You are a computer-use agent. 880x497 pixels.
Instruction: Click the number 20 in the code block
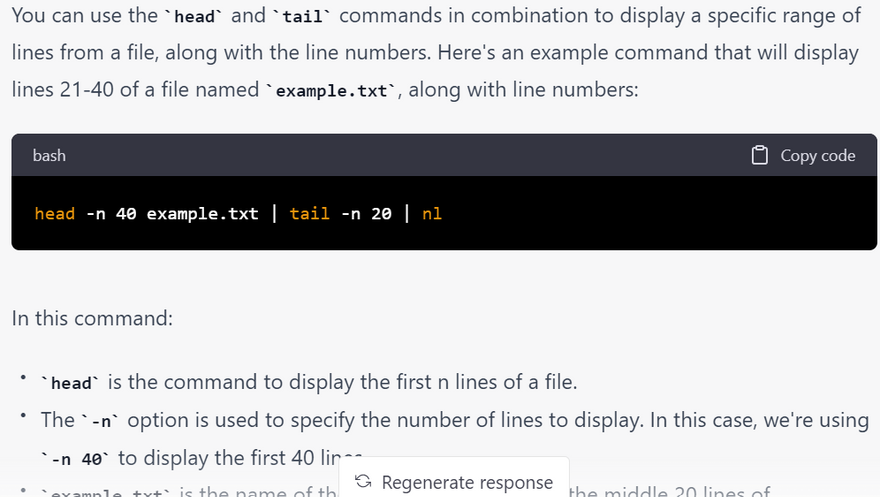pyautogui.click(x=381, y=213)
